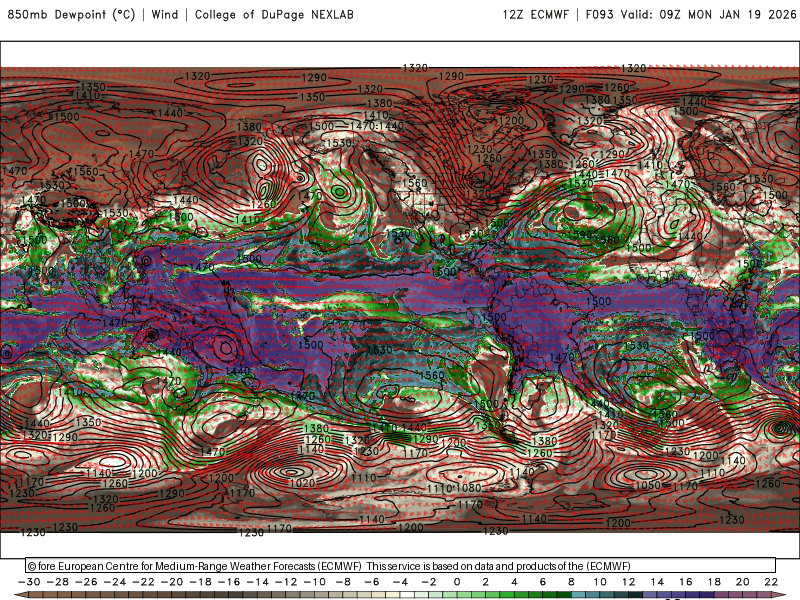Click the 1050 contour label on the map
The width and height of the screenshot is (800, 600).
[x=647, y=485]
